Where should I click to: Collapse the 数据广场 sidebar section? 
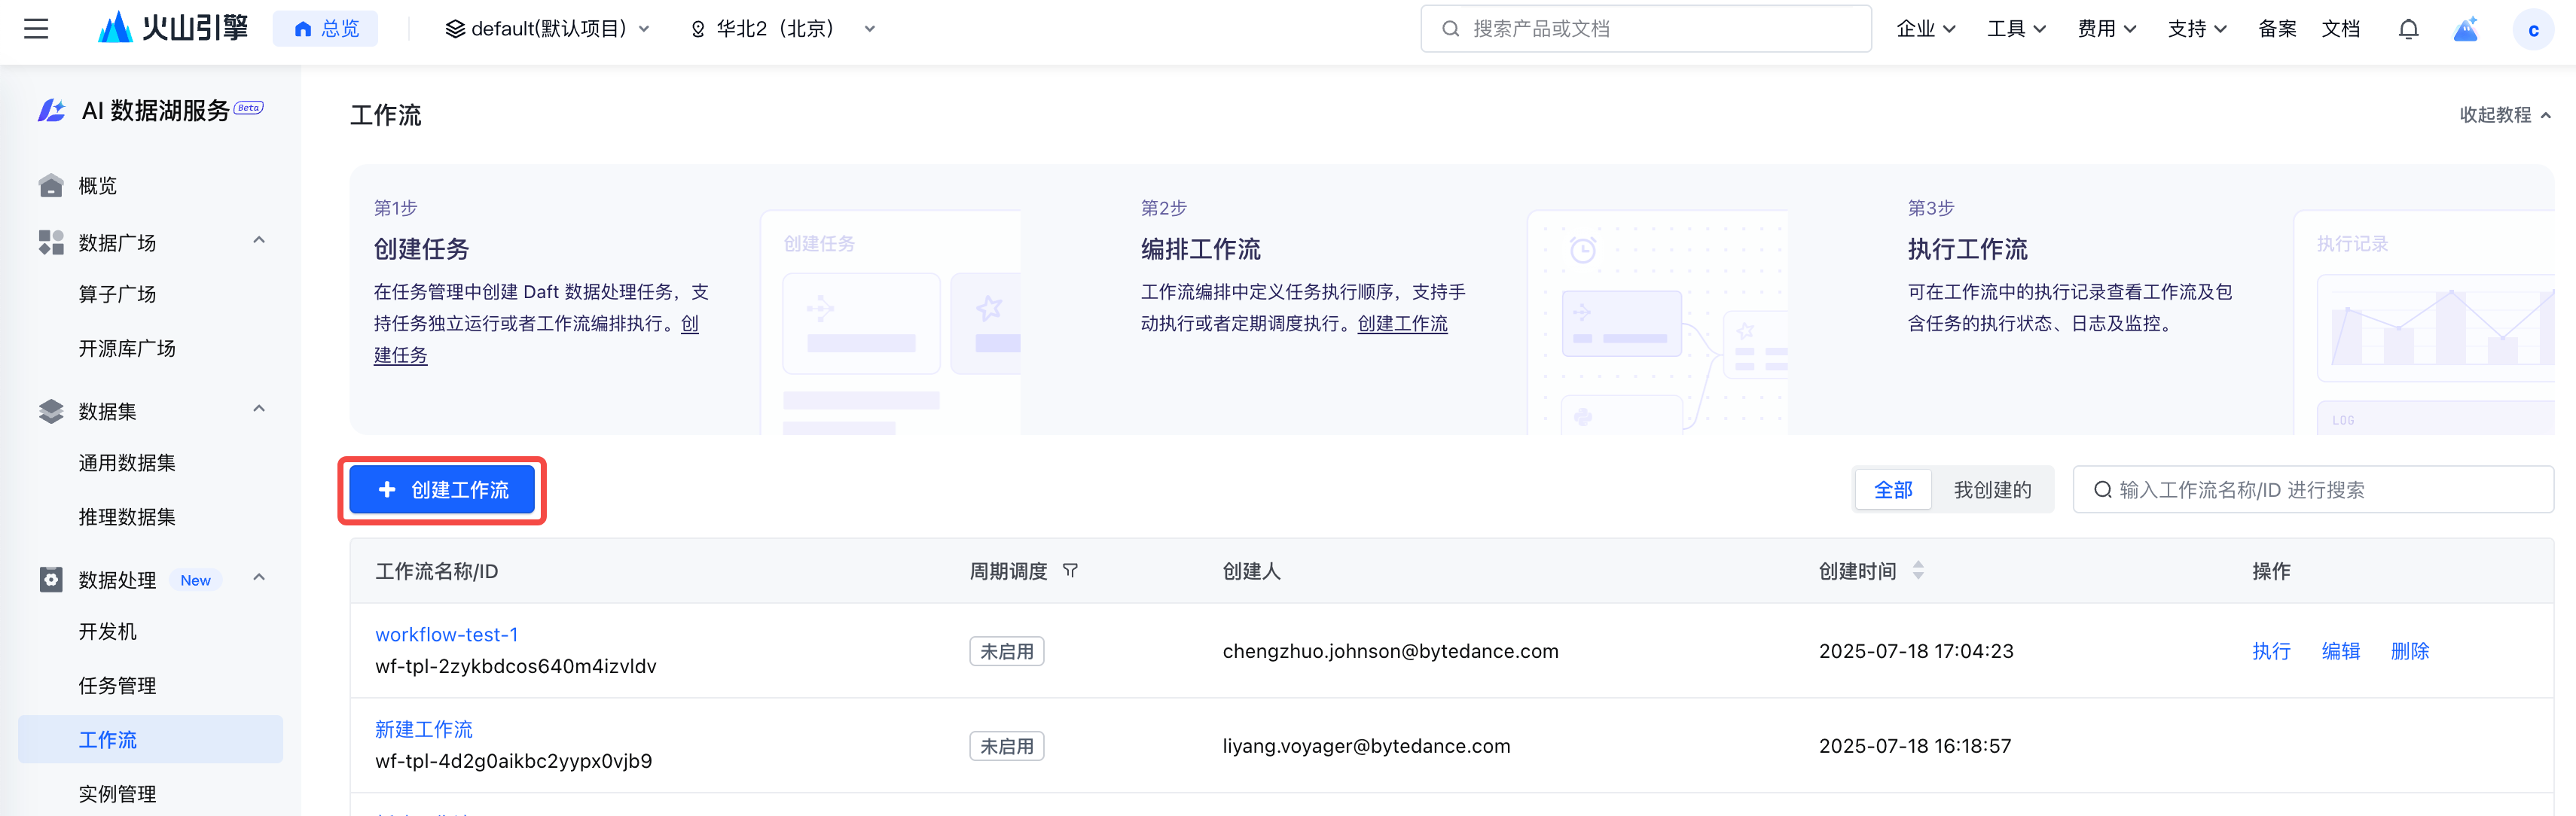[259, 241]
